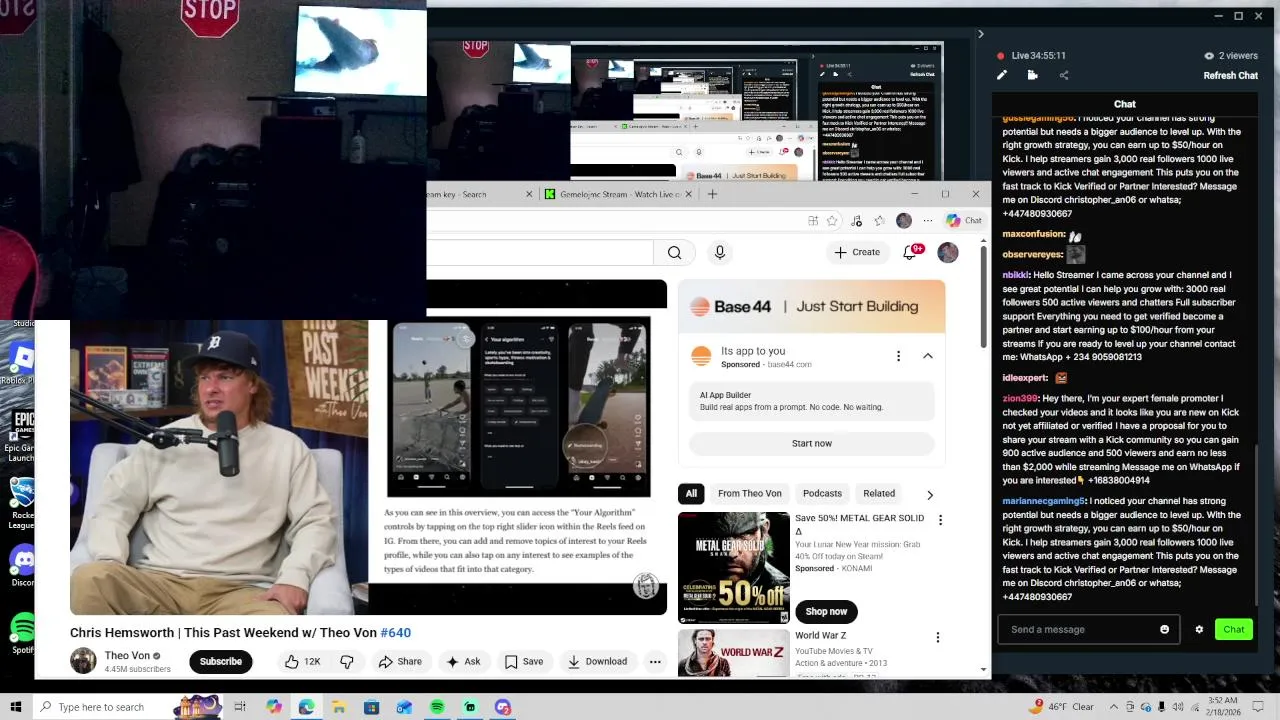Open the YouTube account avatar menu
Image resolution: width=1280 pixels, height=720 pixels.
pos(948,252)
